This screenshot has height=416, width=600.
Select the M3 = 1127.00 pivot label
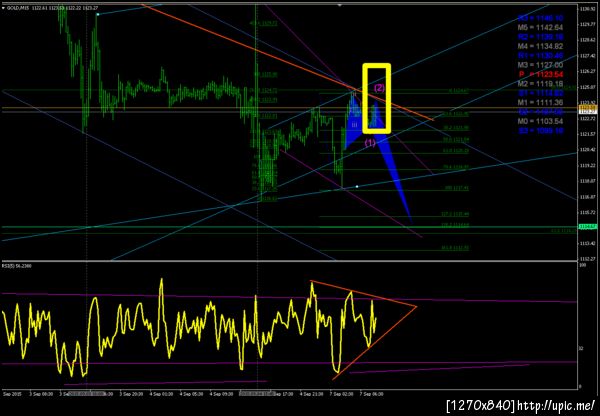(x=540, y=65)
